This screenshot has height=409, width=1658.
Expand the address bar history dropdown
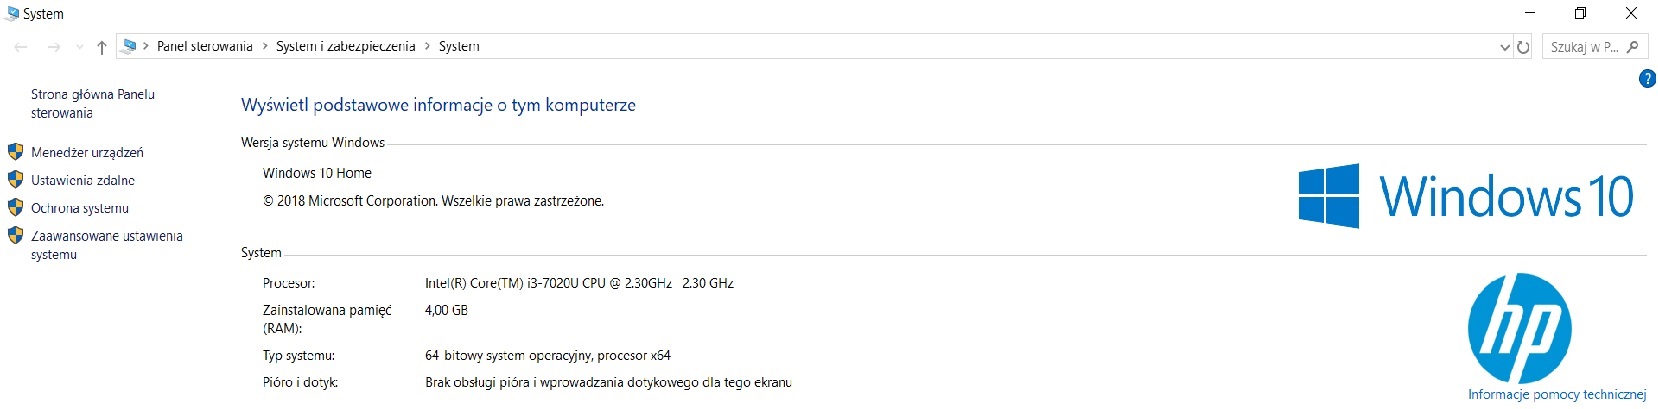[1505, 47]
